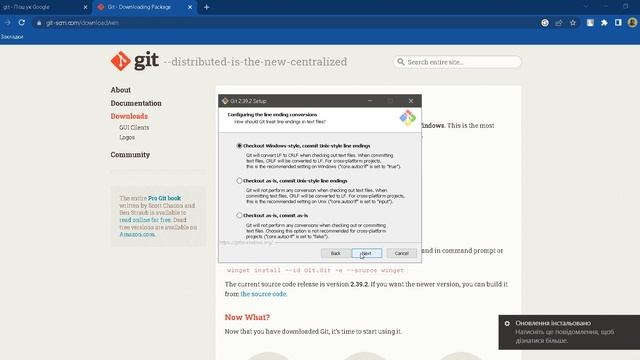This screenshot has height=360, width=640.
Task: Open a new browser tab
Action: coord(207,7)
